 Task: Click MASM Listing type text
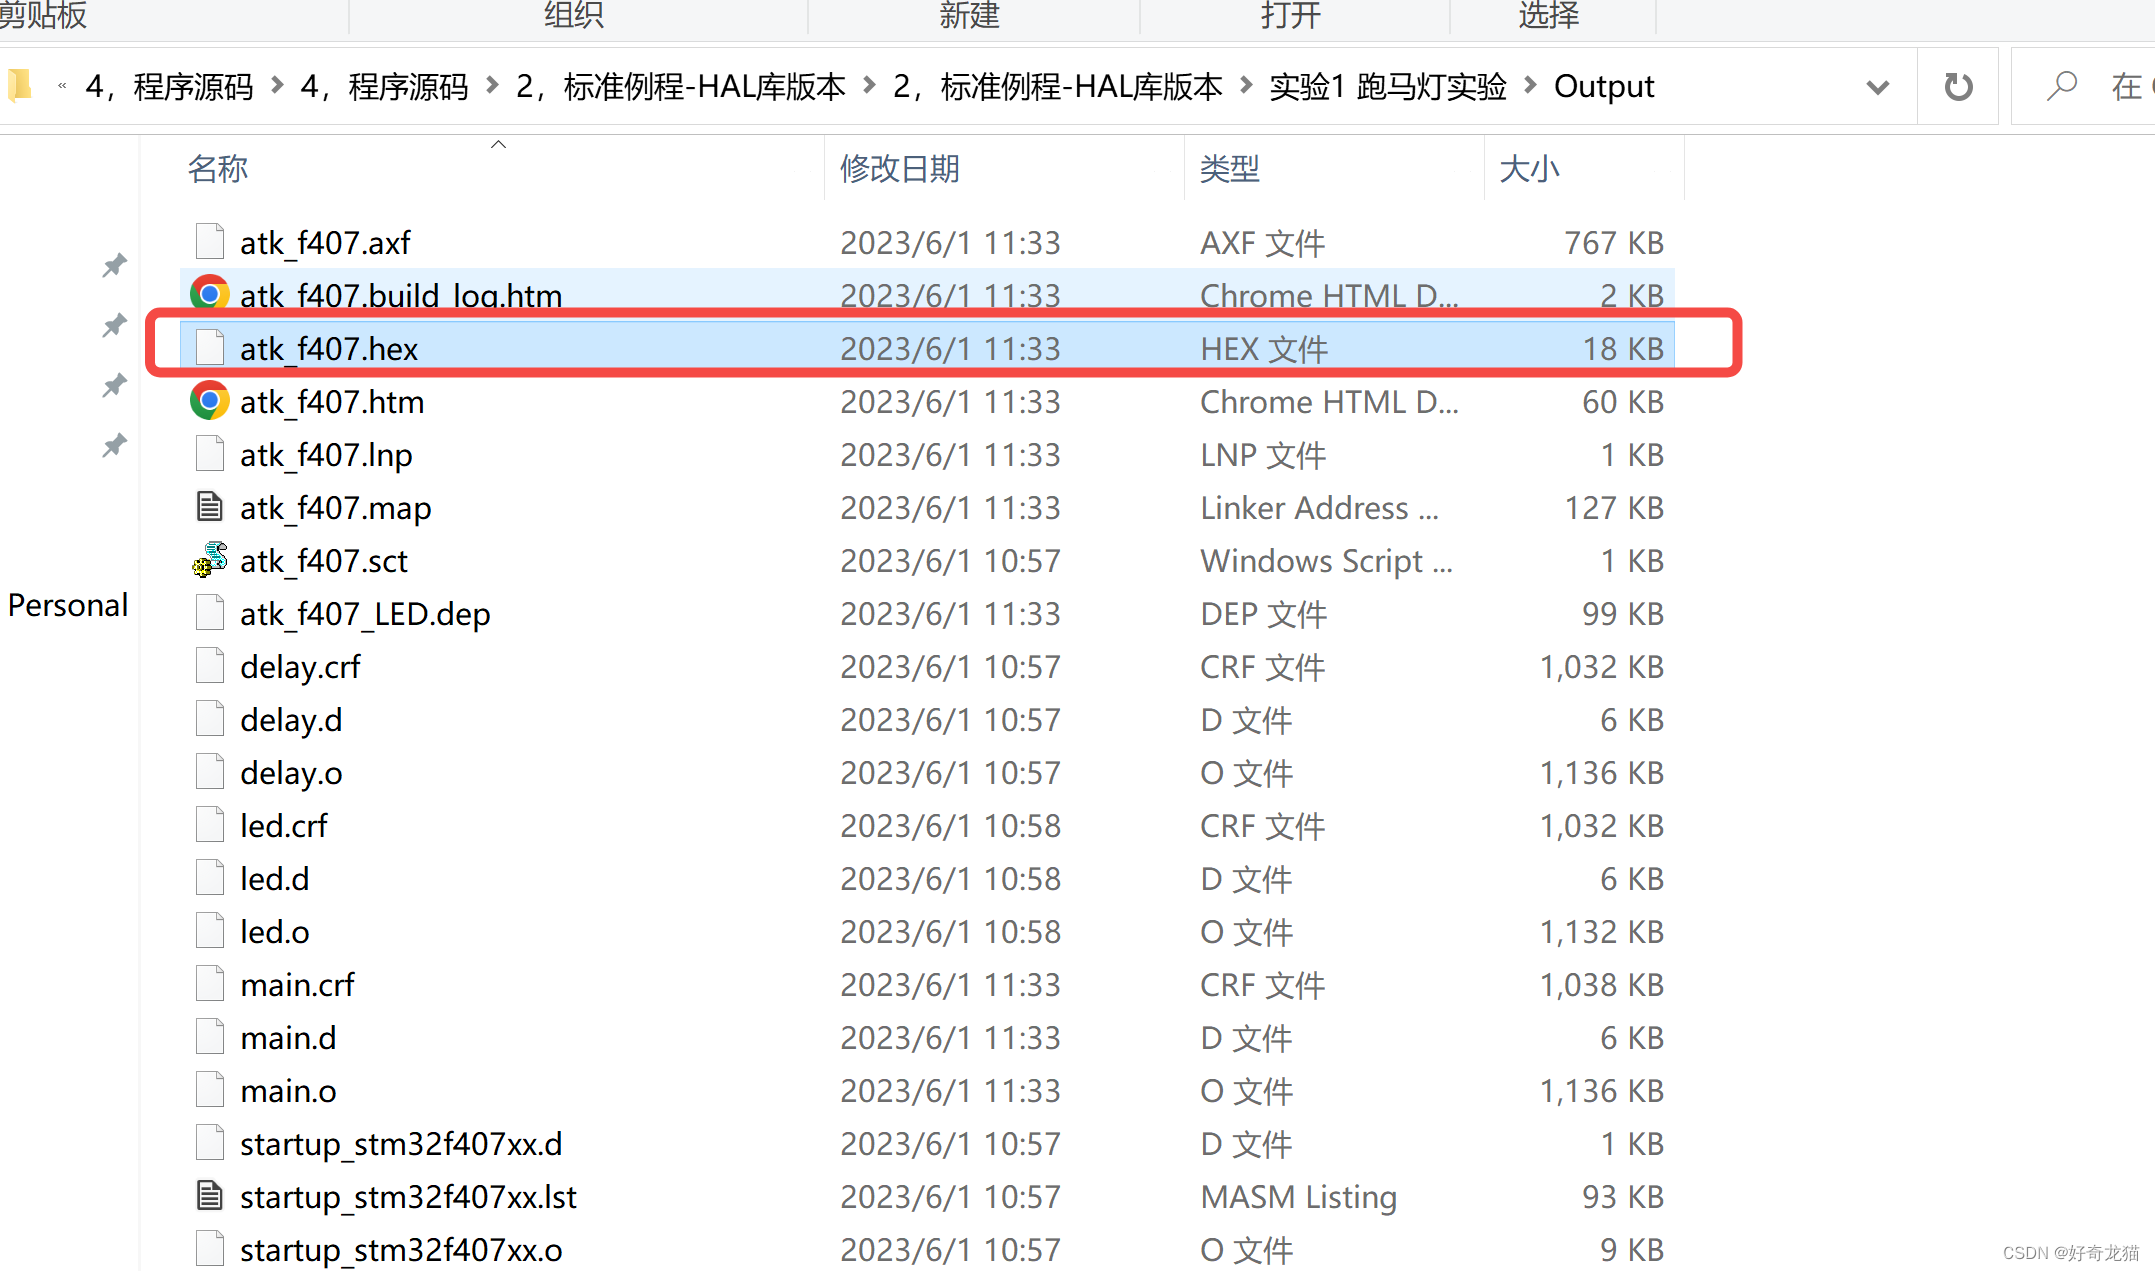point(1298,1197)
